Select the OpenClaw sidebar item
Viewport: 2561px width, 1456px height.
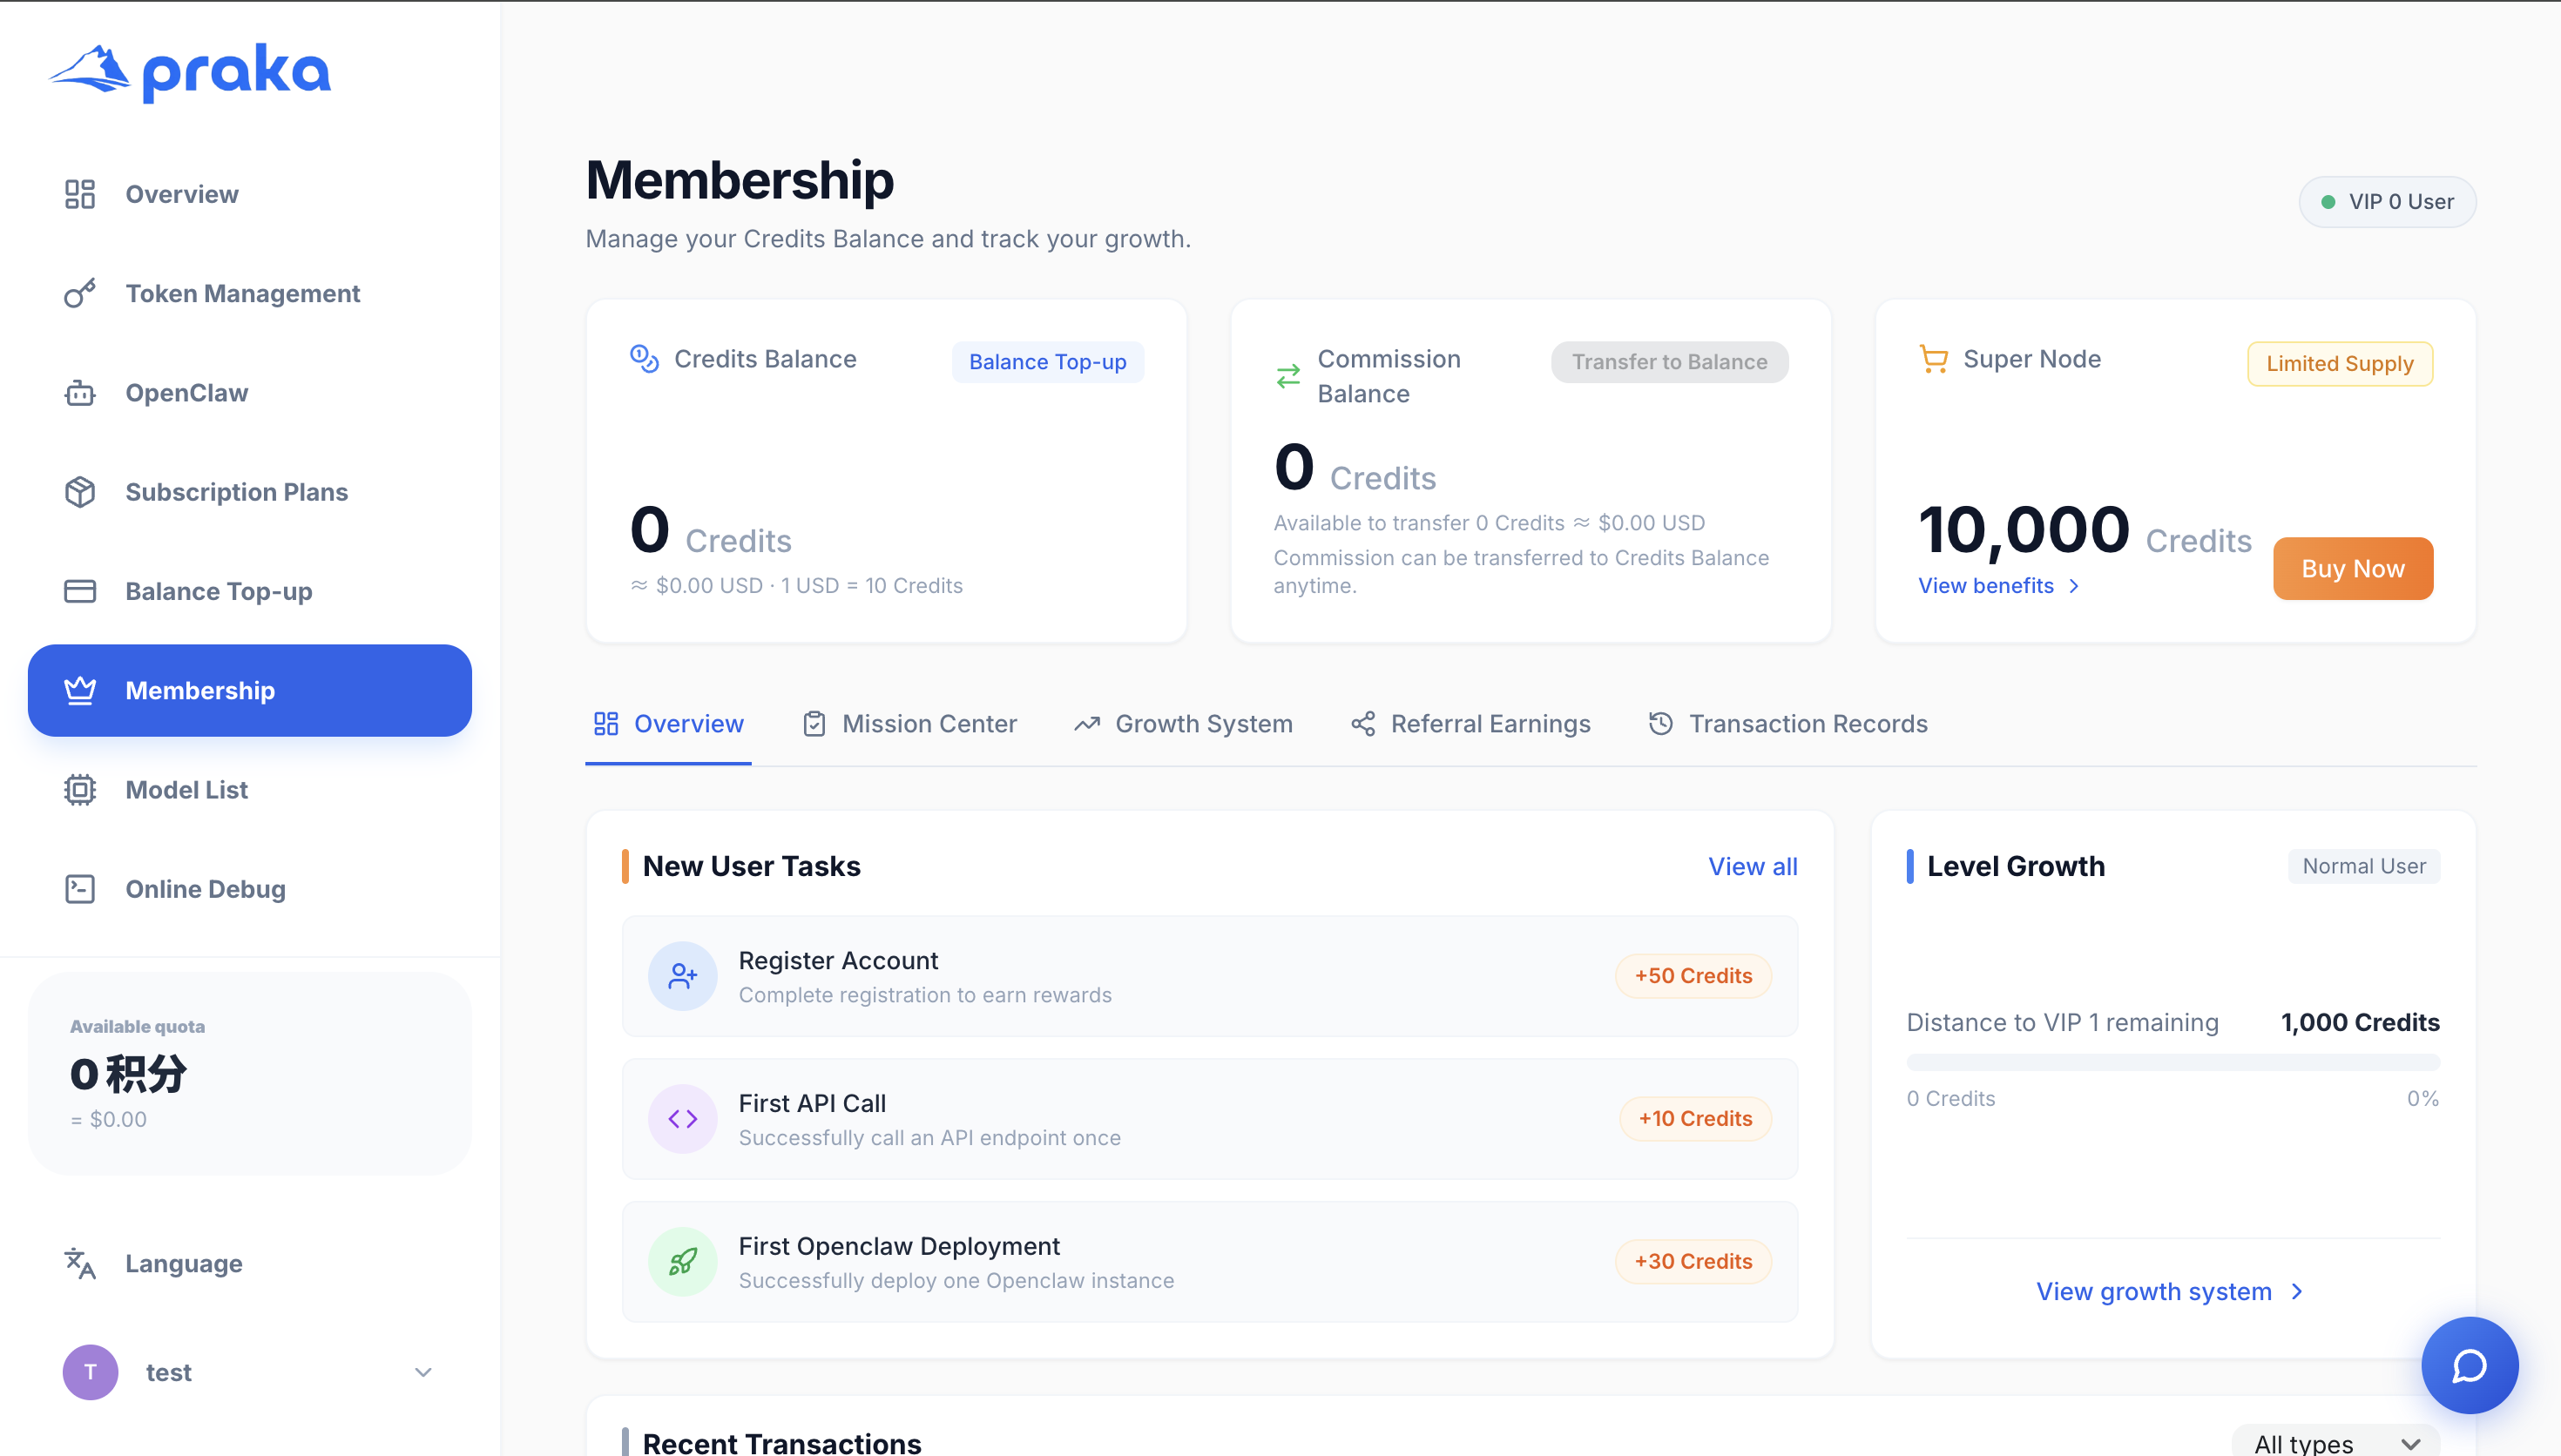pyautogui.click(x=186, y=392)
